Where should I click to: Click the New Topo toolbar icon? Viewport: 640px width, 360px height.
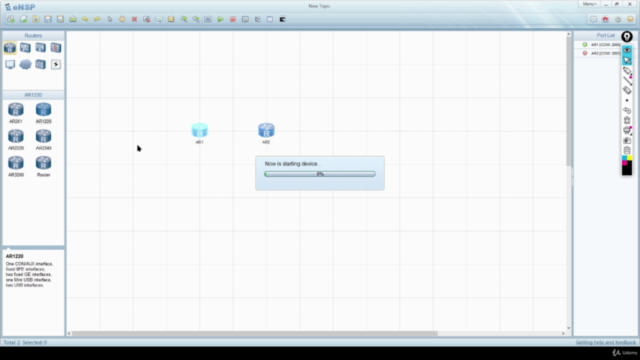(11, 19)
